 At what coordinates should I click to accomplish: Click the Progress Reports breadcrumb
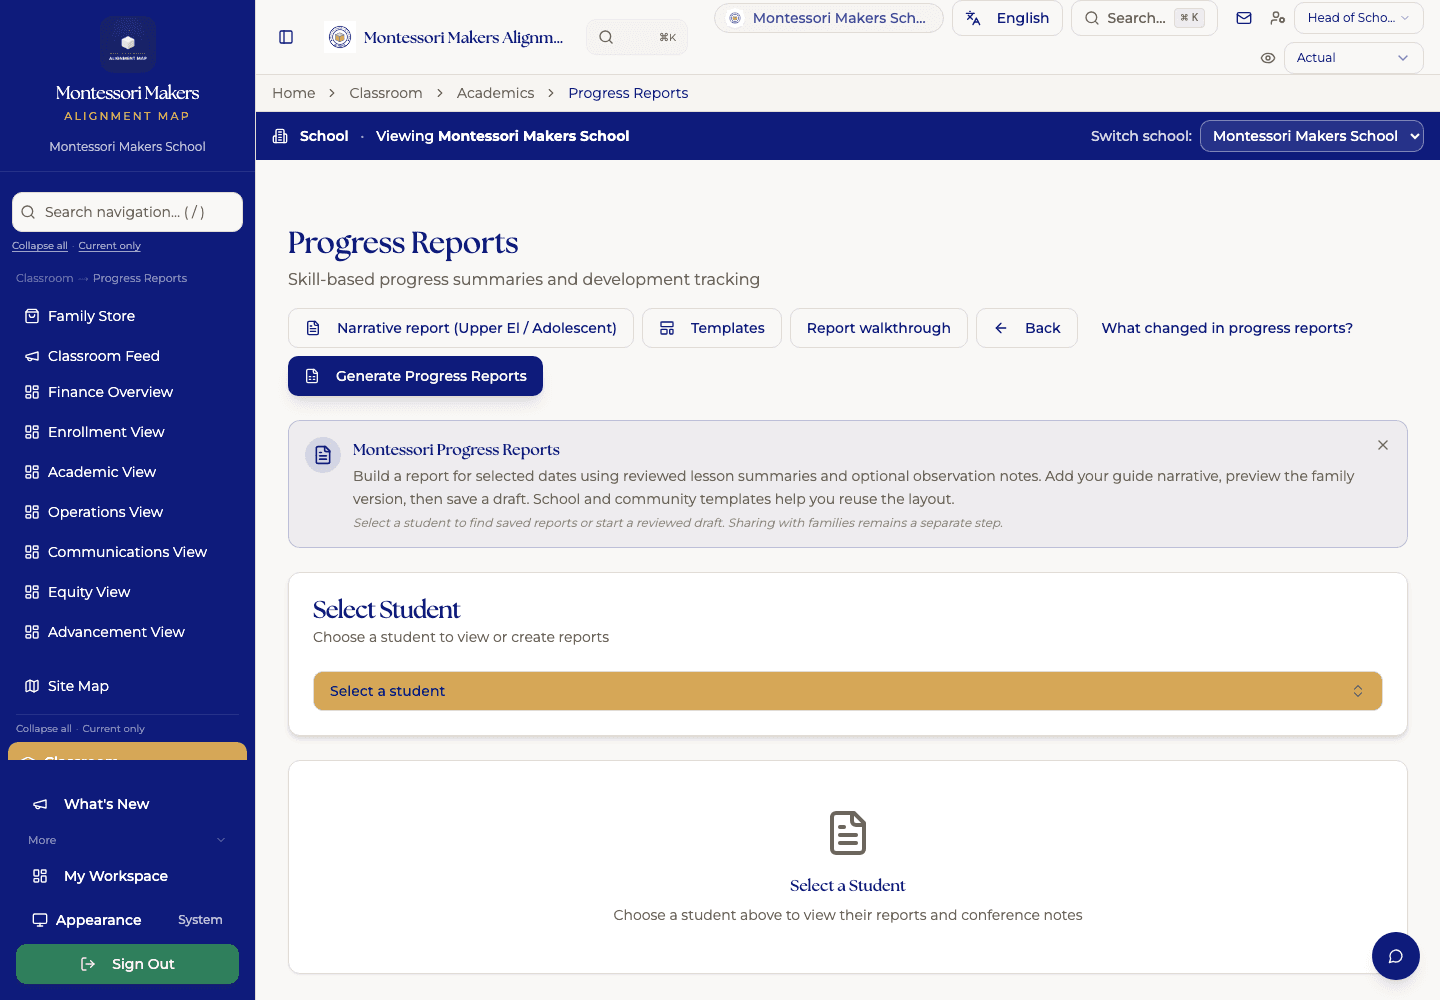(628, 93)
